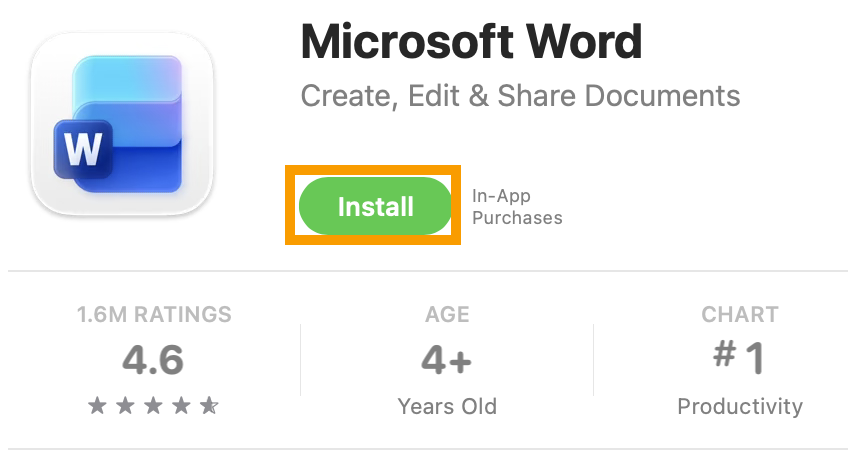Click the first rating star
Viewport: 848px width, 460px height.
[x=98, y=406]
